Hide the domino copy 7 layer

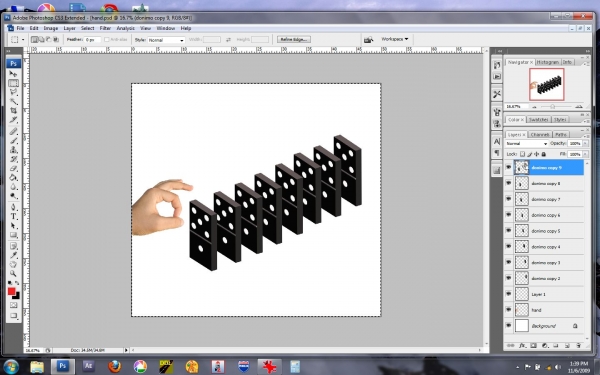[x=508, y=199]
